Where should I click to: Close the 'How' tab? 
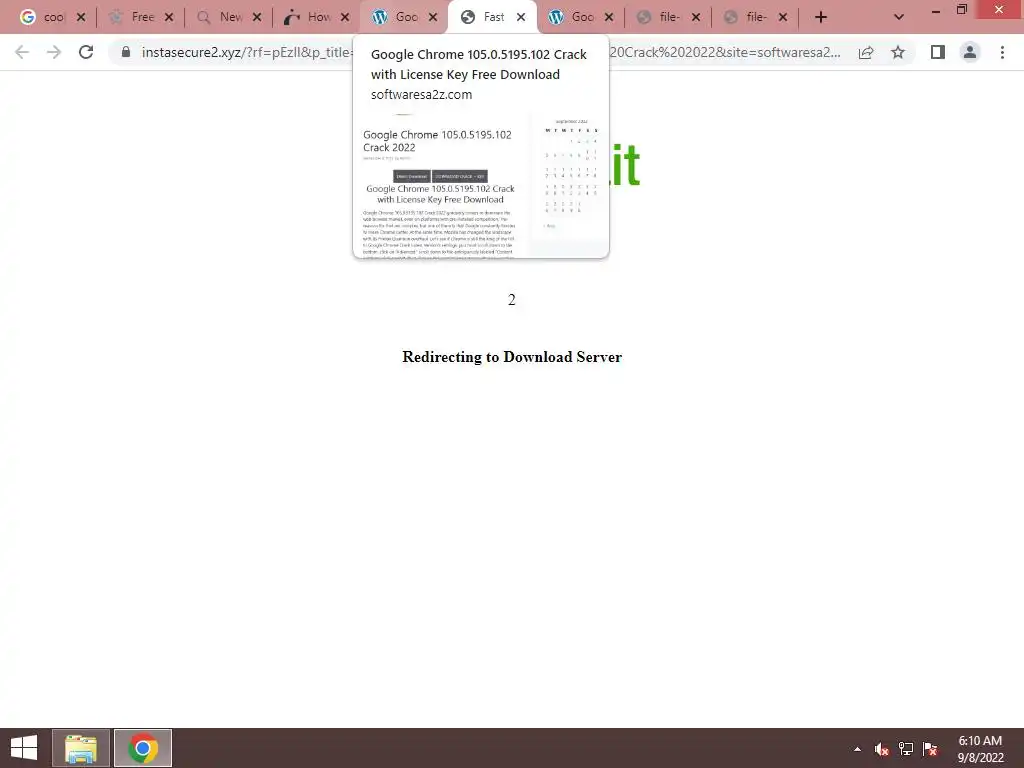point(345,18)
